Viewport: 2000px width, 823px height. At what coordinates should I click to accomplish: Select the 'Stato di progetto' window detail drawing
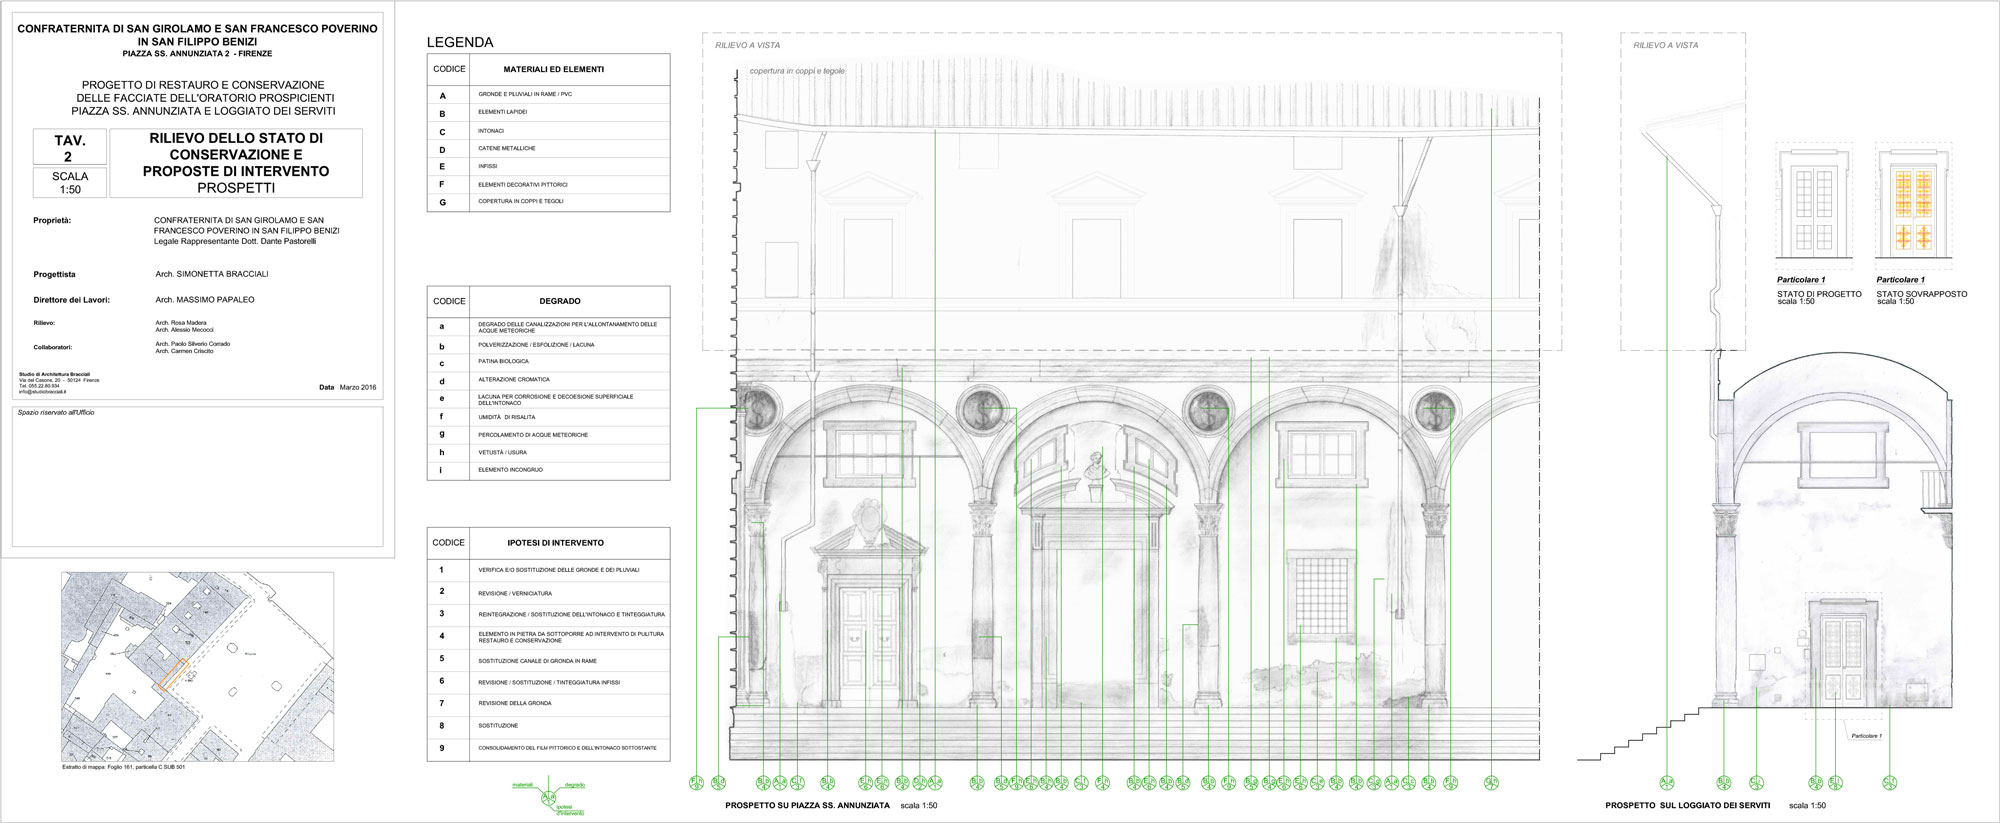1814,210
